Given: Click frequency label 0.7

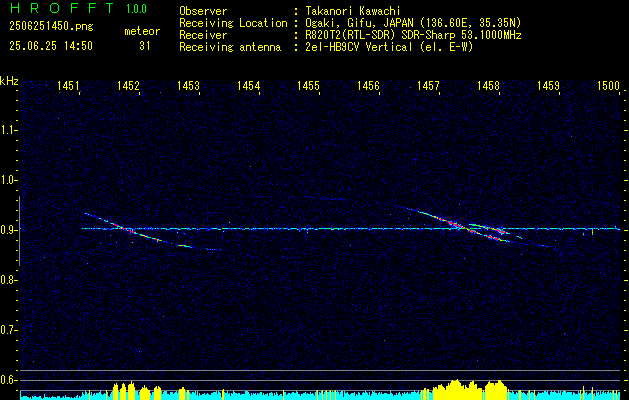Looking at the screenshot, I should click(x=7, y=330).
